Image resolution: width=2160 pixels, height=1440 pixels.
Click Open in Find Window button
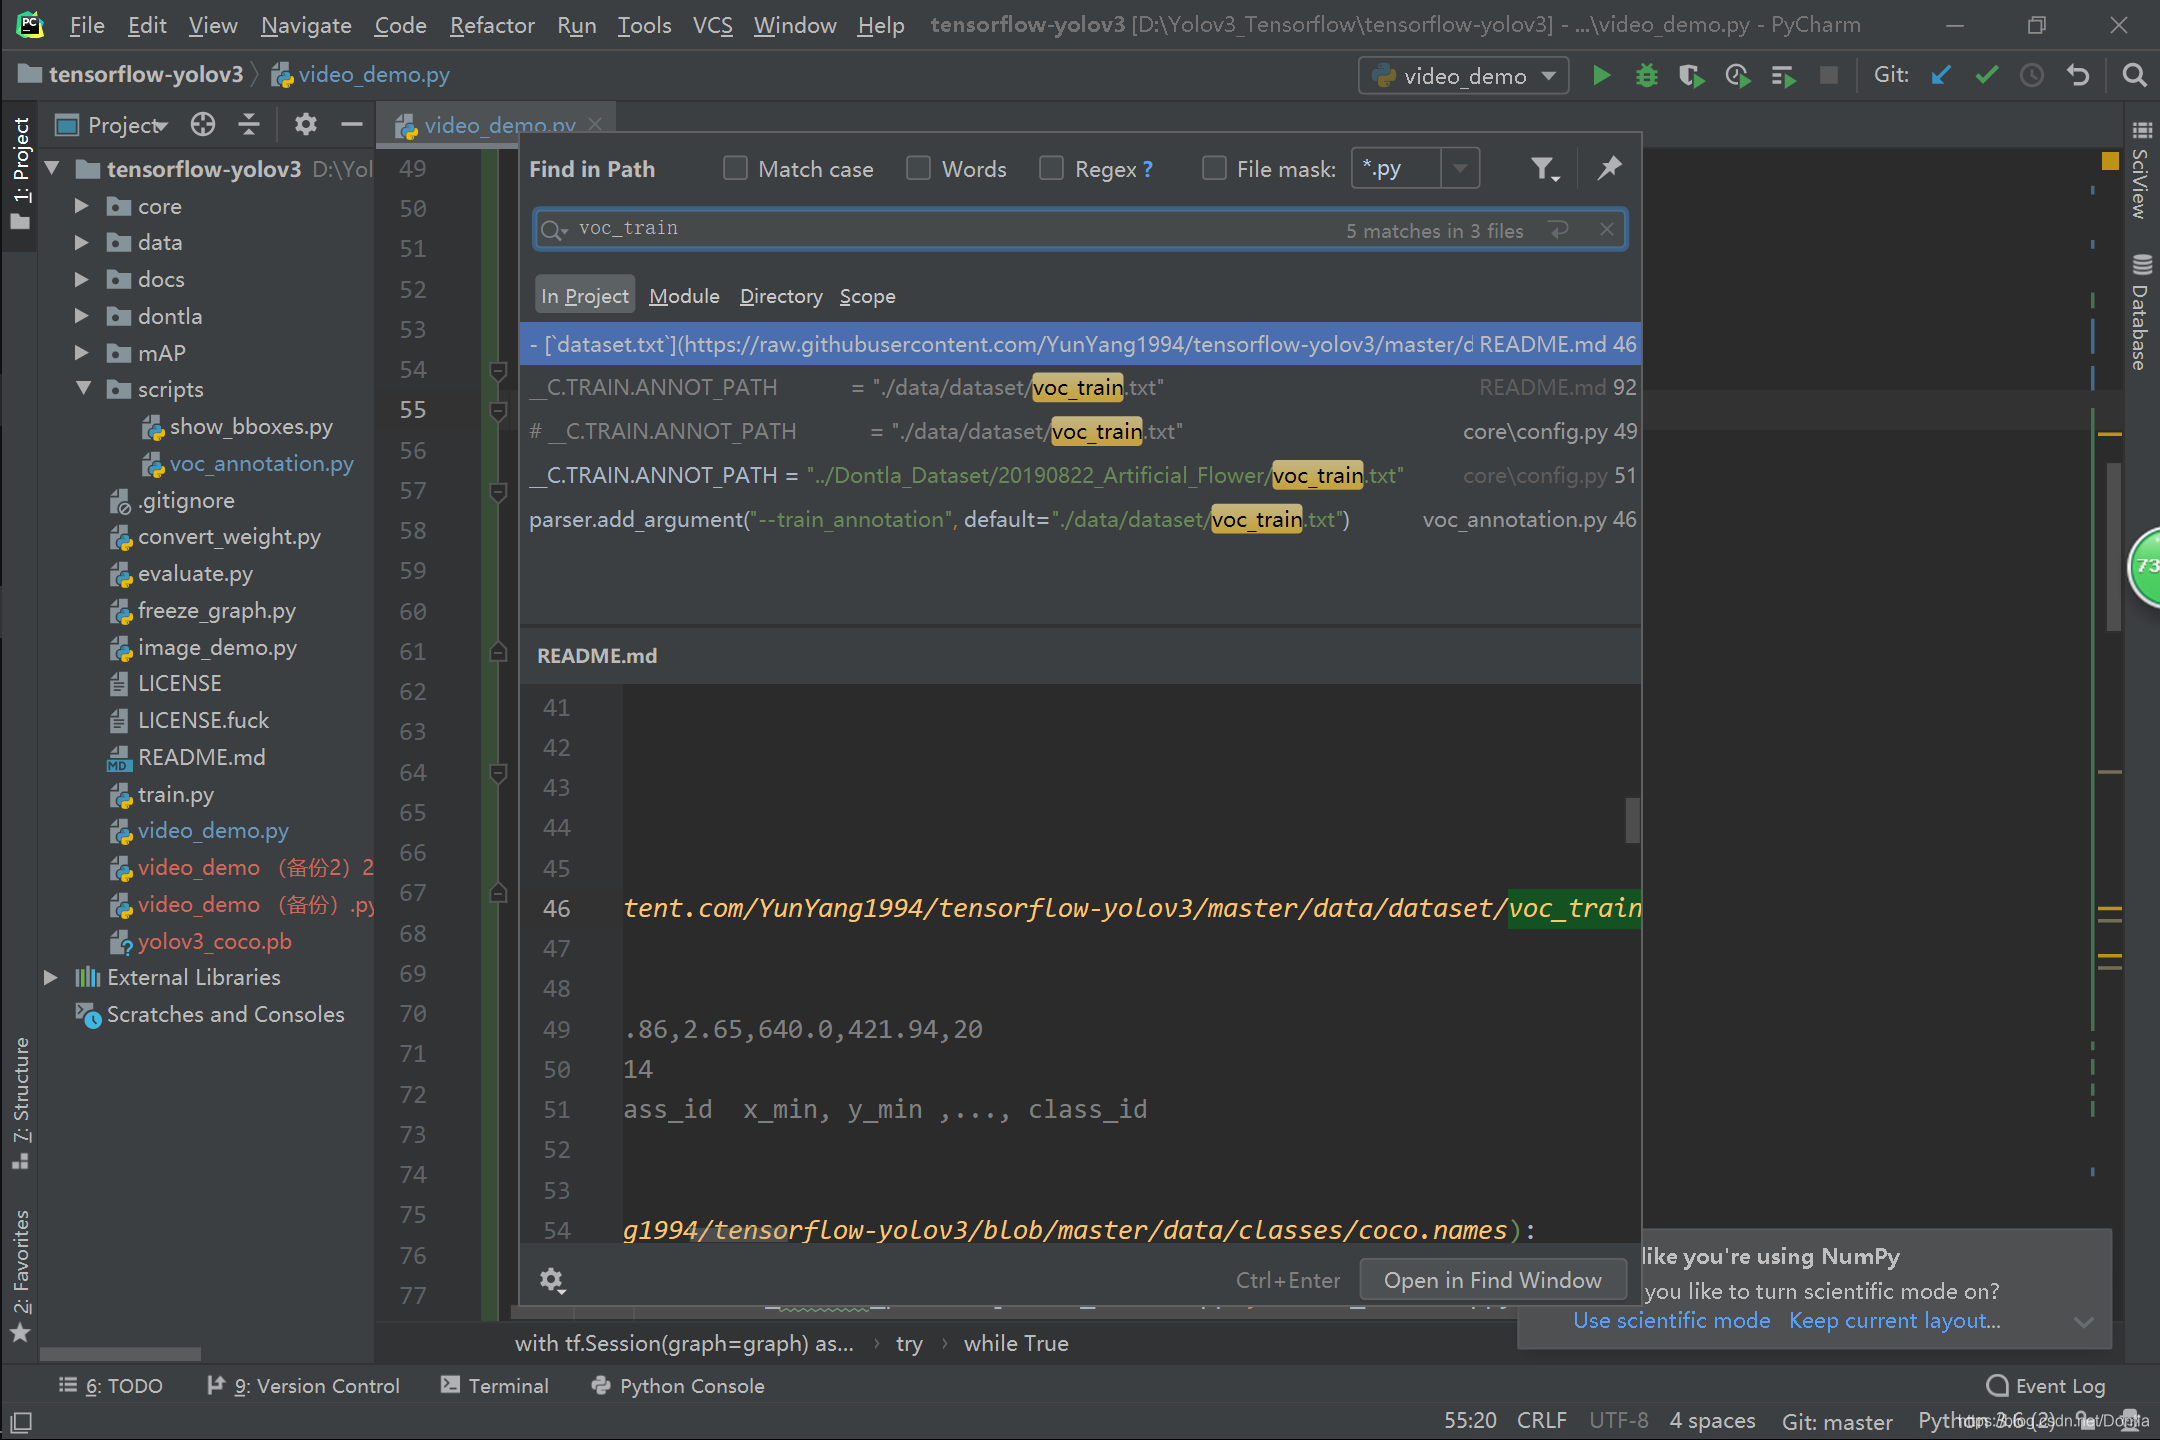click(x=1492, y=1280)
